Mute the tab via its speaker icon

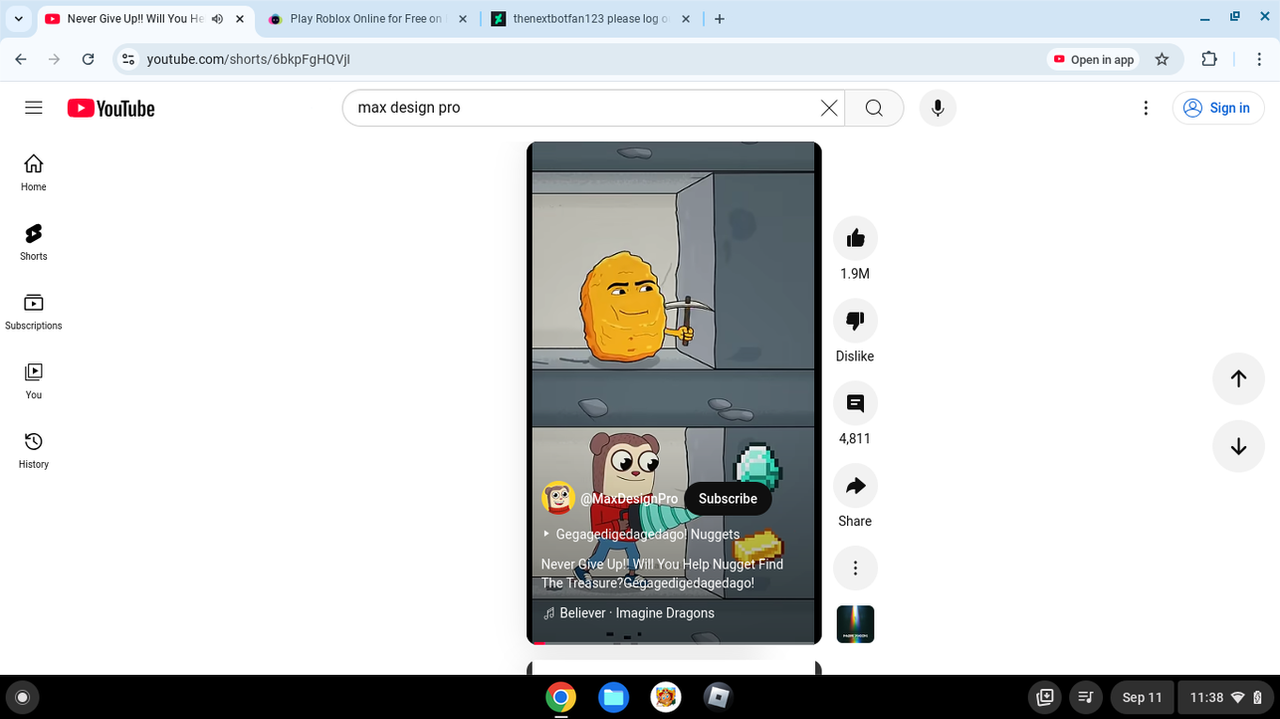click(218, 19)
